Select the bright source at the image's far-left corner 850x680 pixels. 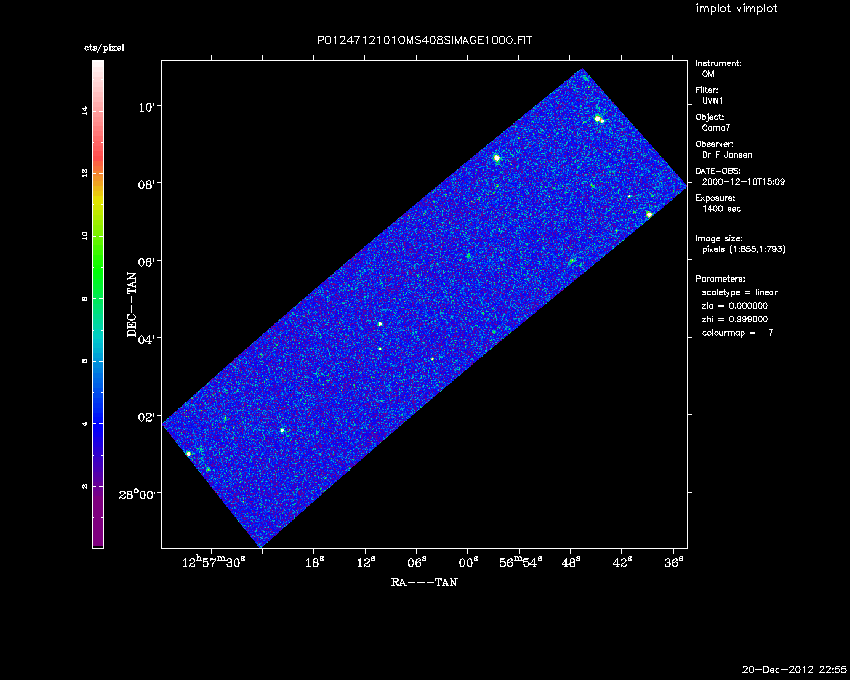[188, 454]
